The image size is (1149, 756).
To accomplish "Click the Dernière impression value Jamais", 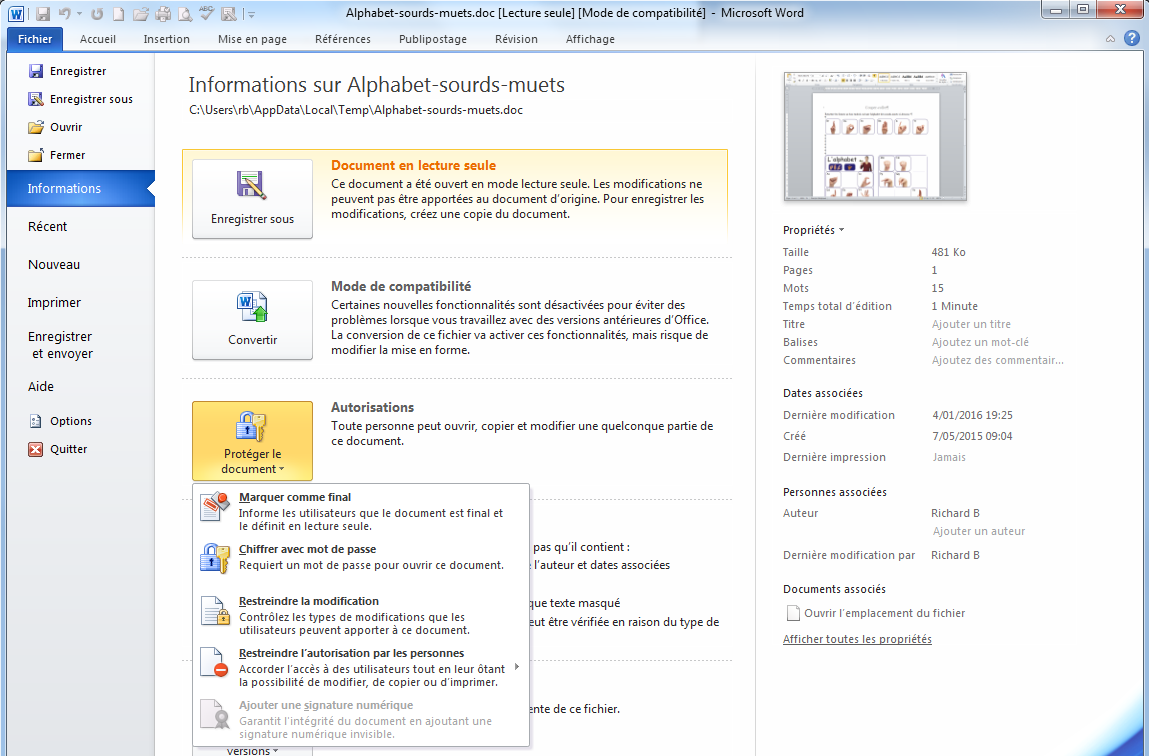I will 949,457.
